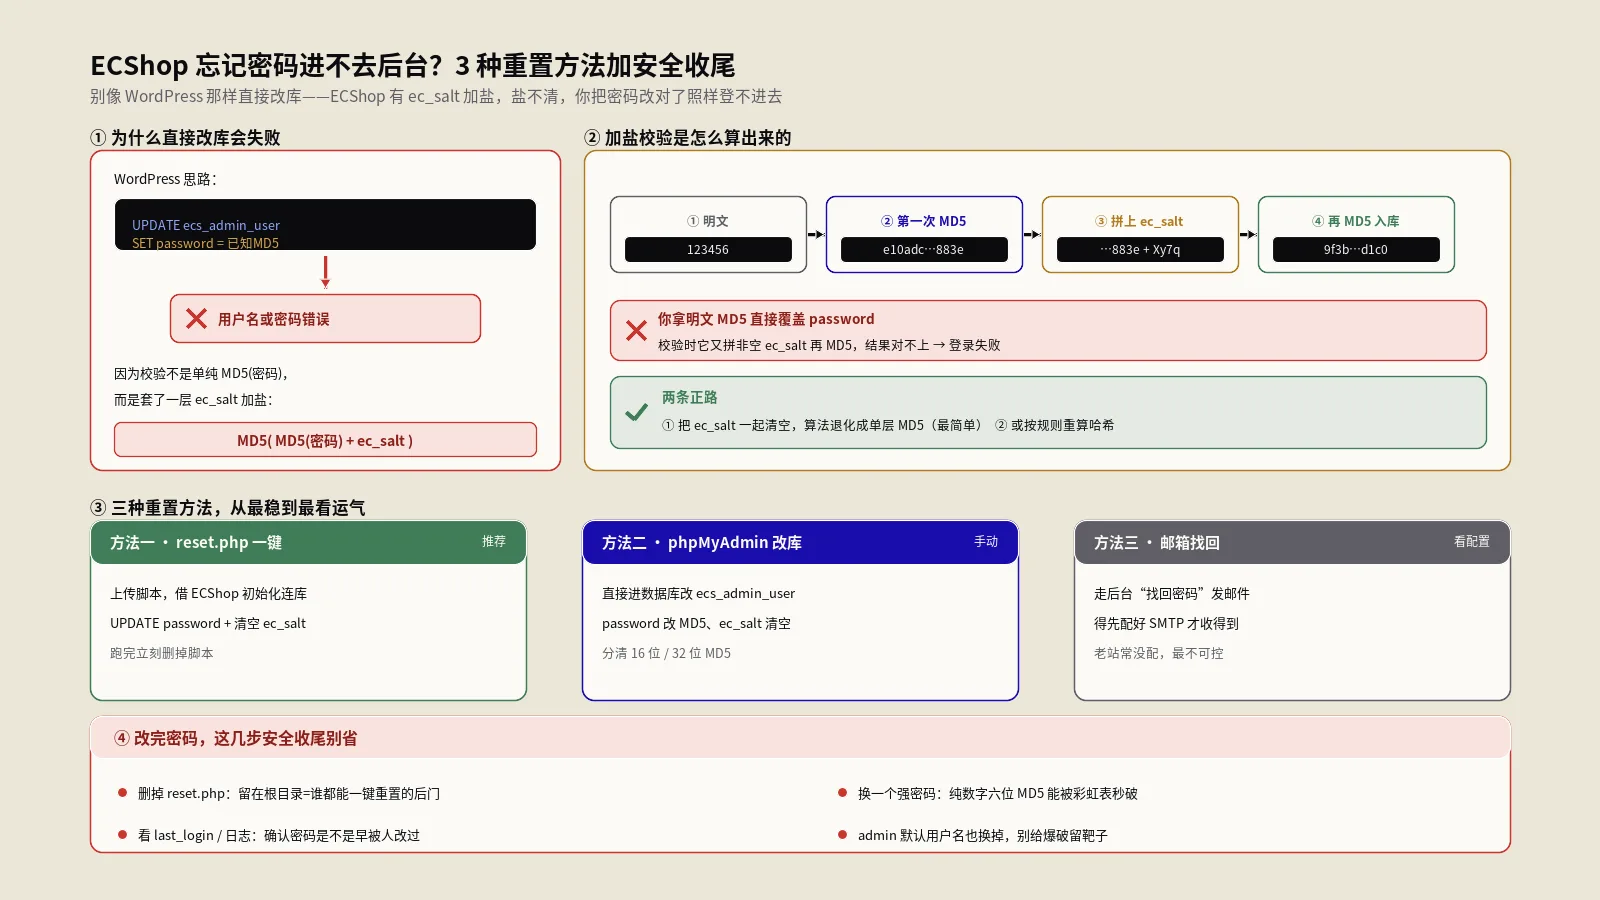Screen dimensions: 1600x900
Task: Click the ④ 再 MD5 入库 step label
Action: 1356,221
